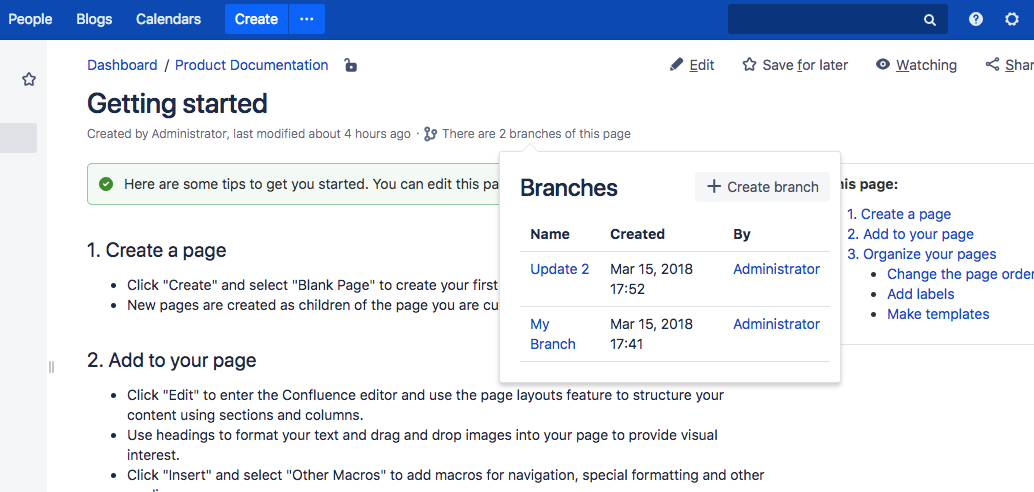Click the 'Getting started' page title
This screenshot has width=1034, height=492.
coord(177,104)
